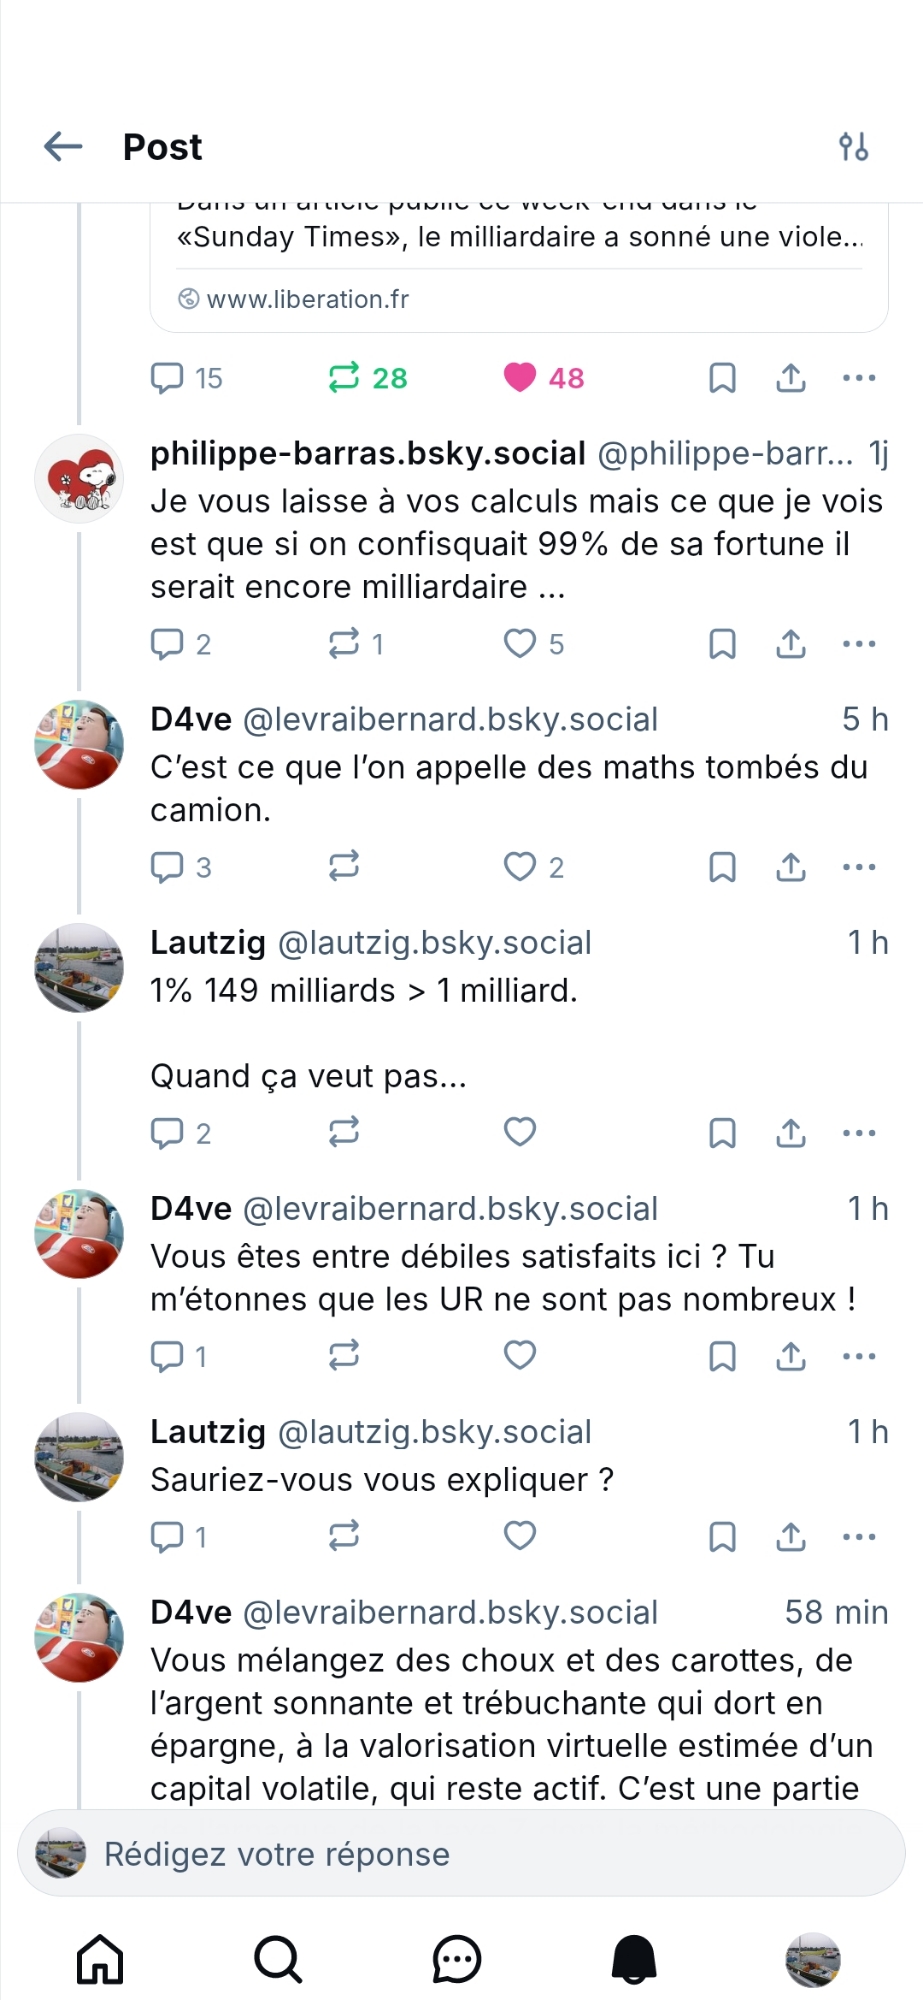Image resolution: width=923 pixels, height=2000 pixels.
Task: Reply to the main post with 15 comments
Action: pyautogui.click(x=167, y=378)
